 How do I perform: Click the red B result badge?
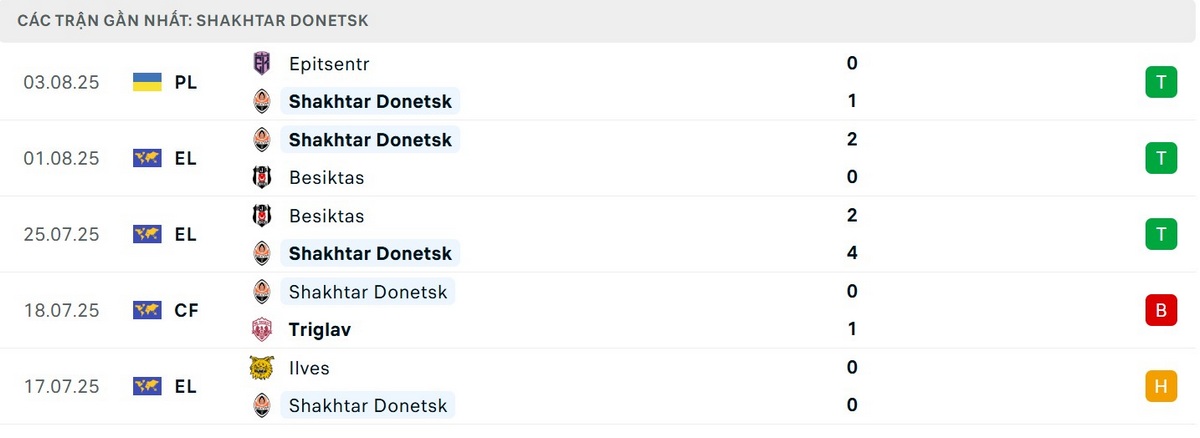(x=1160, y=310)
